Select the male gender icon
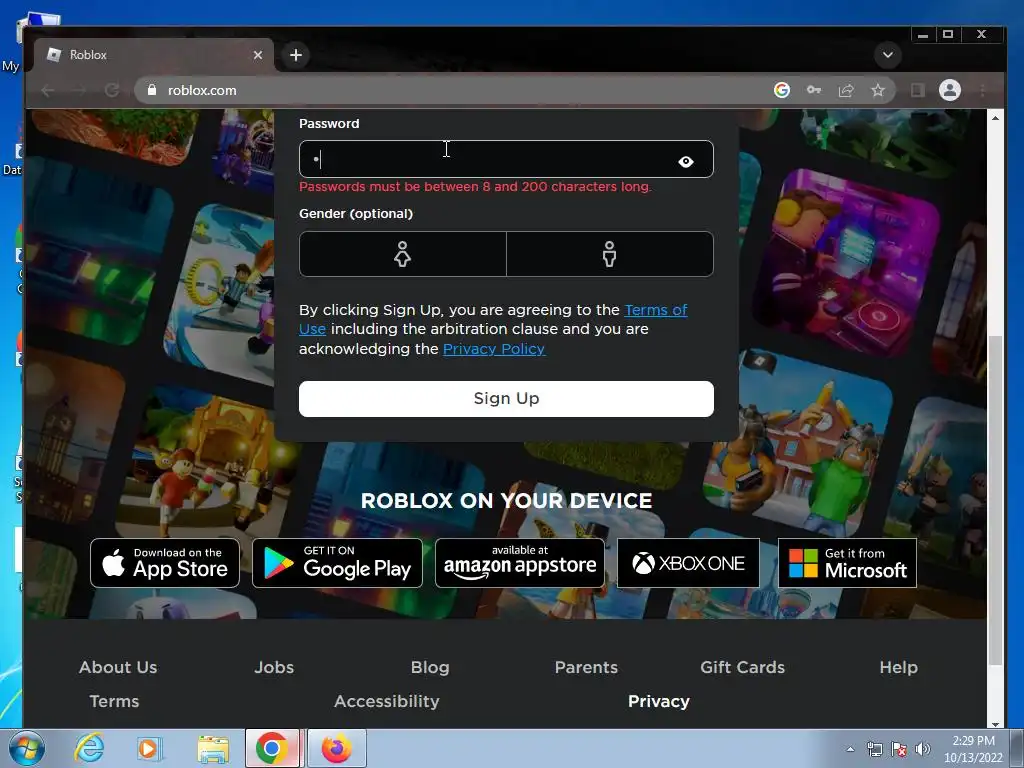The image size is (1024, 768). (x=609, y=254)
